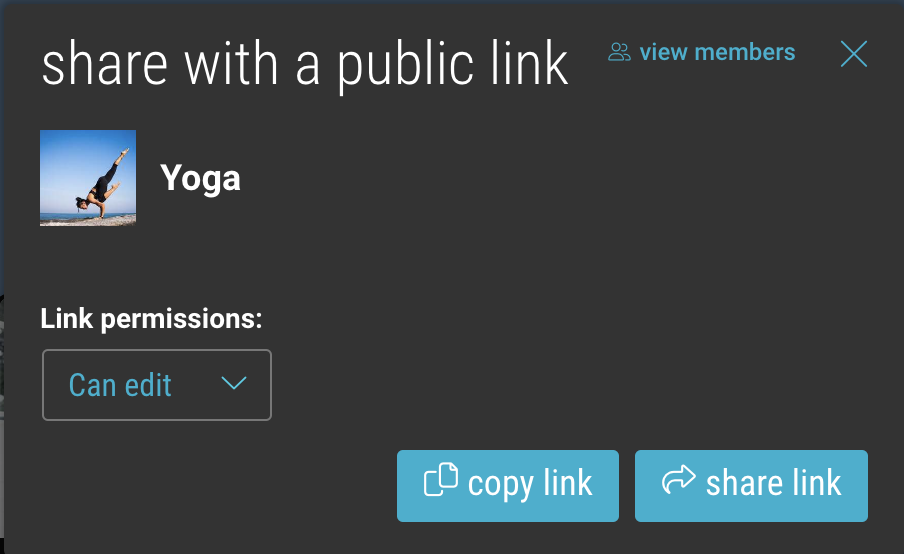Open the view members link
Screen dimensions: 904x554
click(702, 52)
